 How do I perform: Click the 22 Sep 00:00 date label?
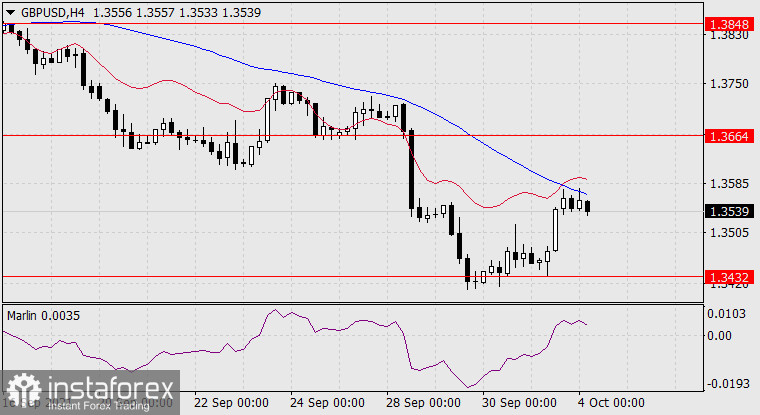click(229, 404)
